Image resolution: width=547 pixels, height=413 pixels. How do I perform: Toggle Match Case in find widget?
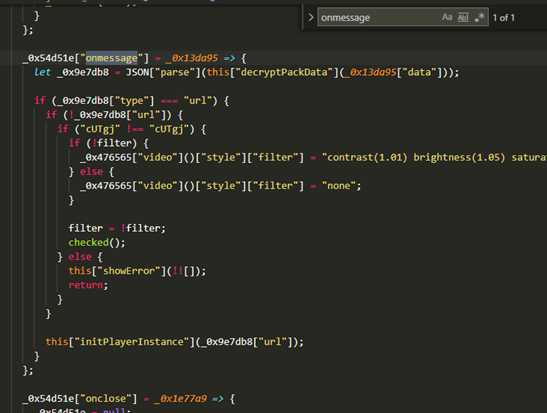click(x=447, y=17)
